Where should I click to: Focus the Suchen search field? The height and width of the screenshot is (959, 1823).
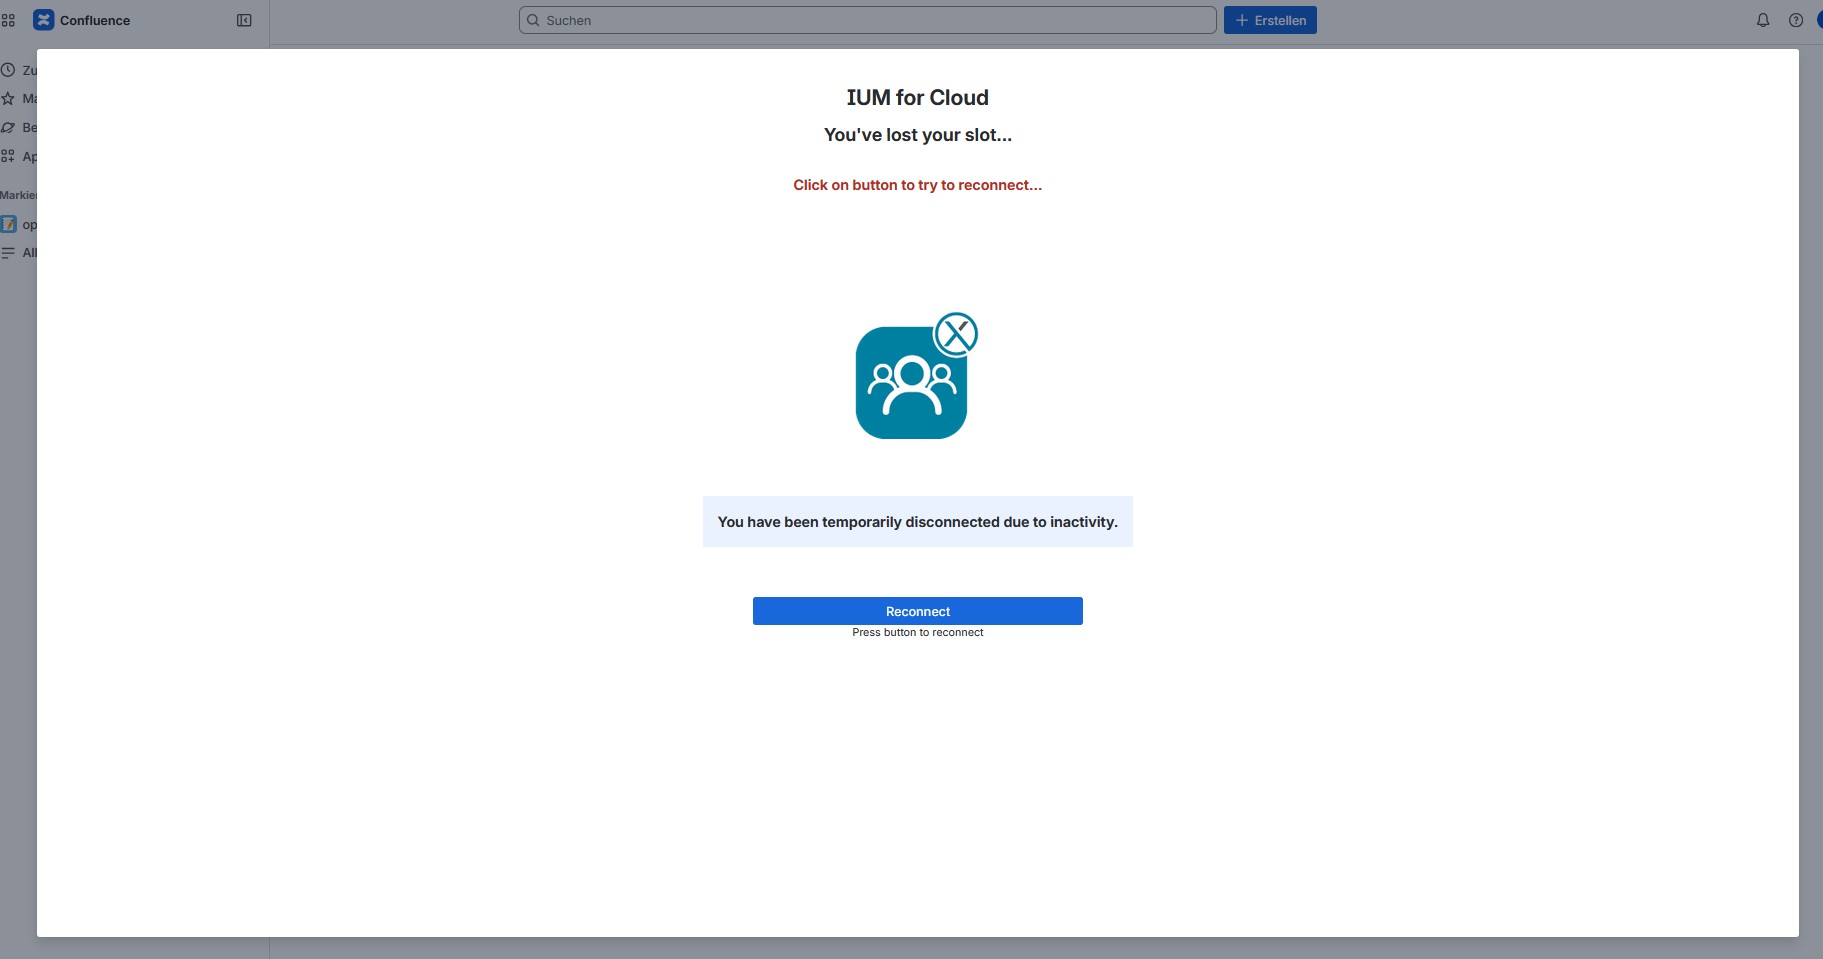[868, 20]
